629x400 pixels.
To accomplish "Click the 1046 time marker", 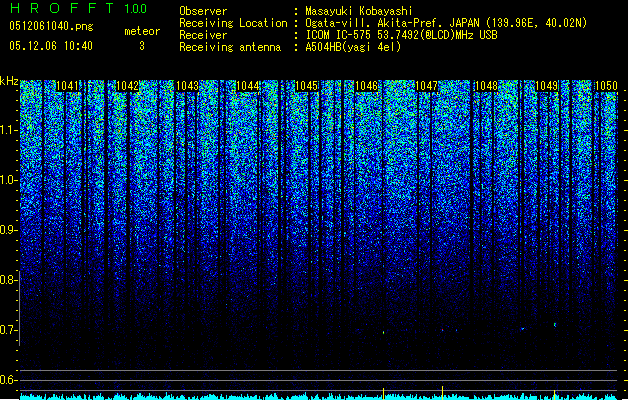I will coord(367,86).
